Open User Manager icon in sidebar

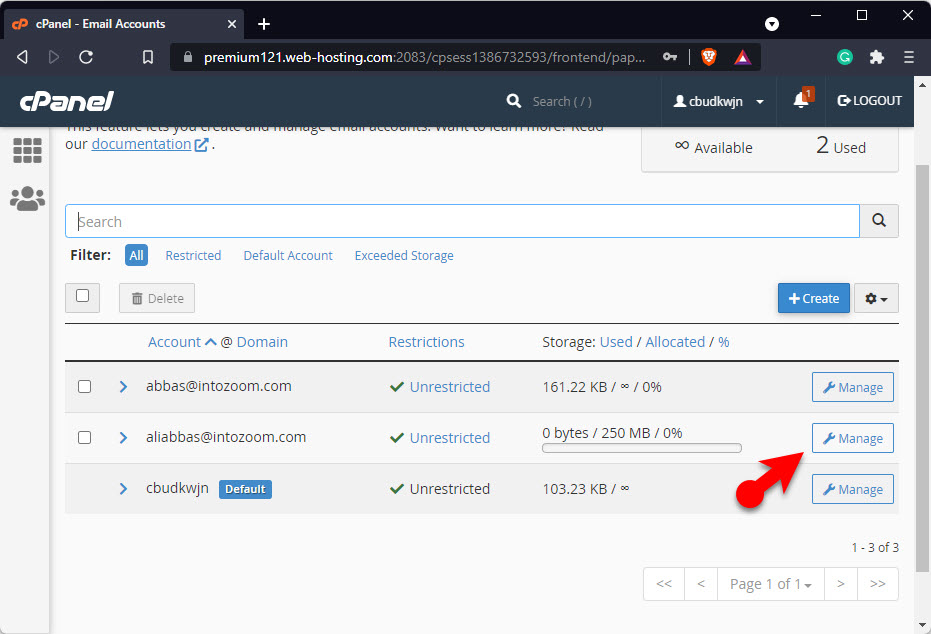click(x=27, y=199)
